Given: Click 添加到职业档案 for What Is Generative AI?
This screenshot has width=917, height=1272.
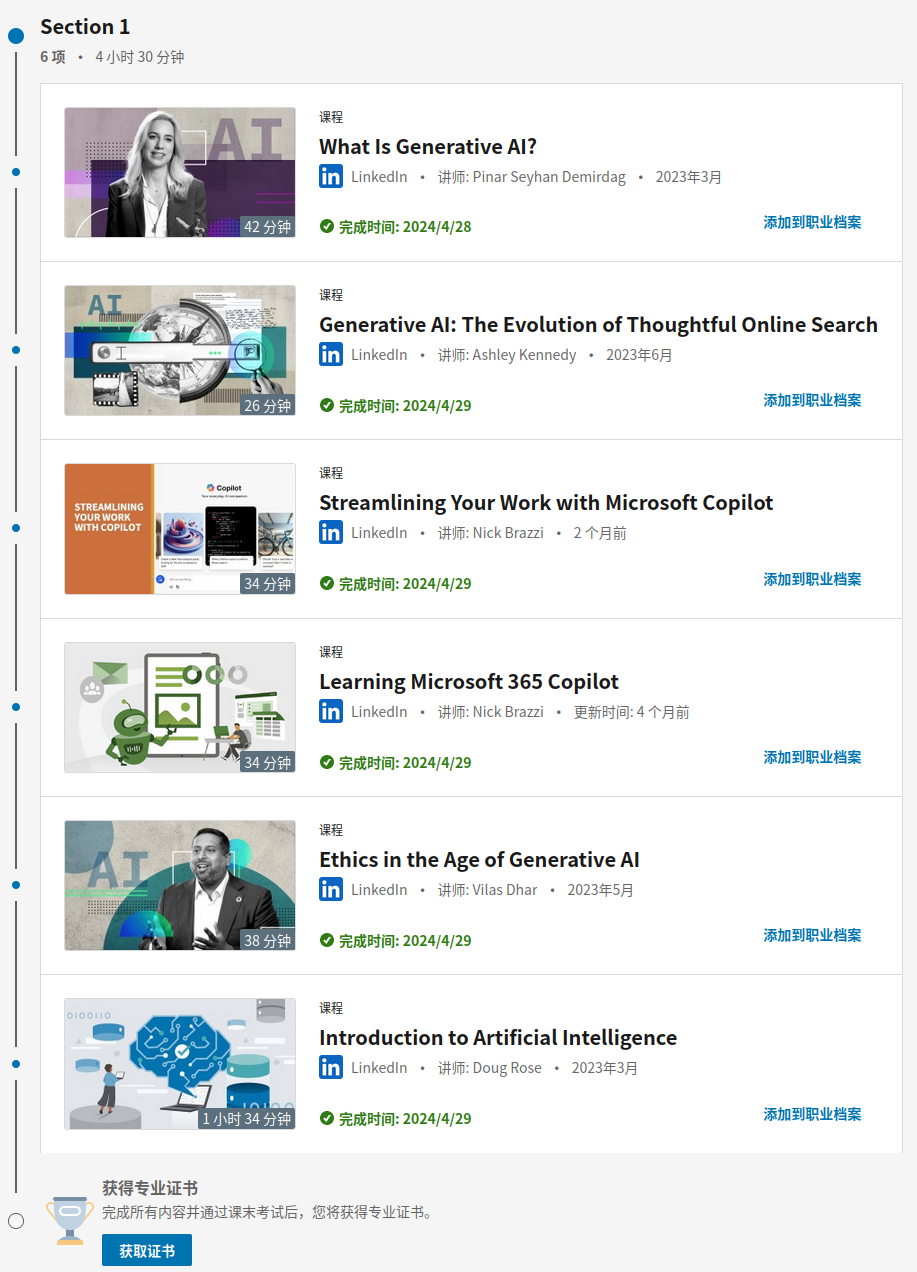Looking at the screenshot, I should click(x=812, y=222).
